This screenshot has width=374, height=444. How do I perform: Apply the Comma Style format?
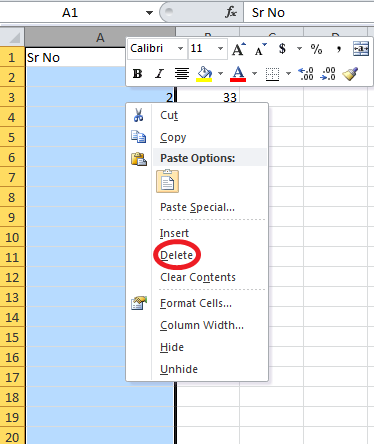pyautogui.click(x=339, y=49)
